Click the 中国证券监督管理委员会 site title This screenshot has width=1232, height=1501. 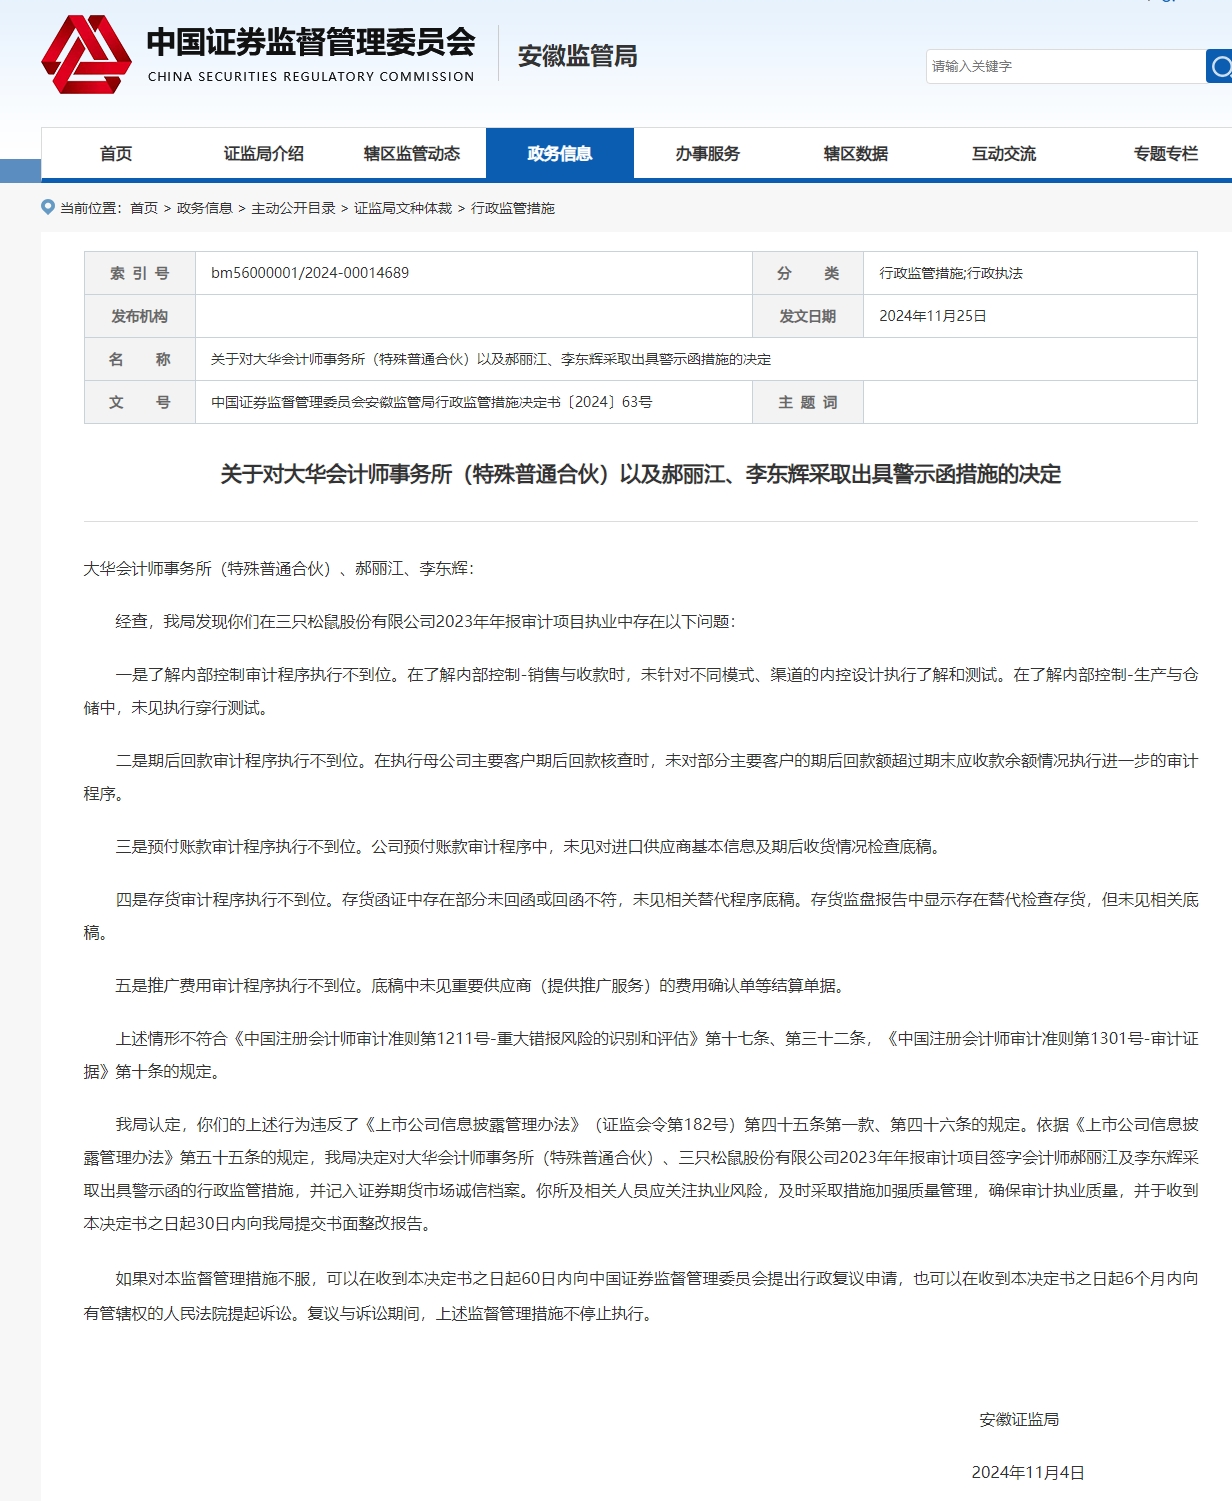click(311, 43)
